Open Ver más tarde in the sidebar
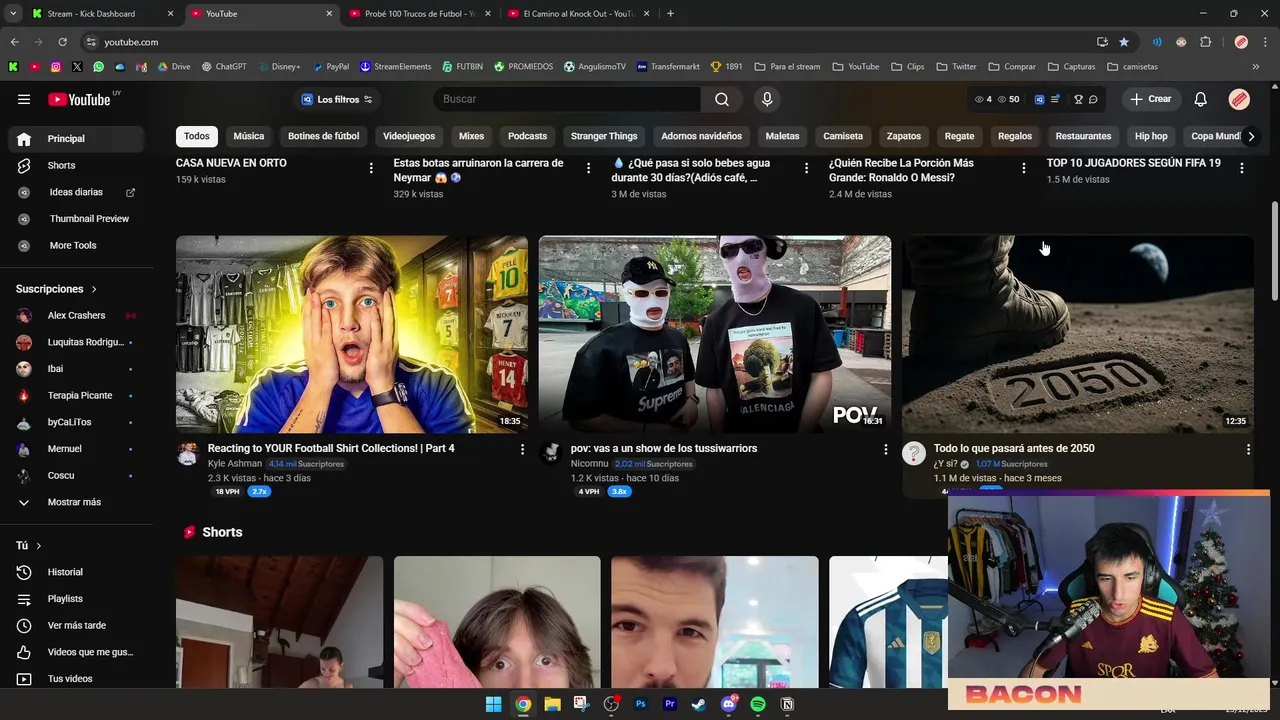The image size is (1280, 720). (x=76, y=625)
